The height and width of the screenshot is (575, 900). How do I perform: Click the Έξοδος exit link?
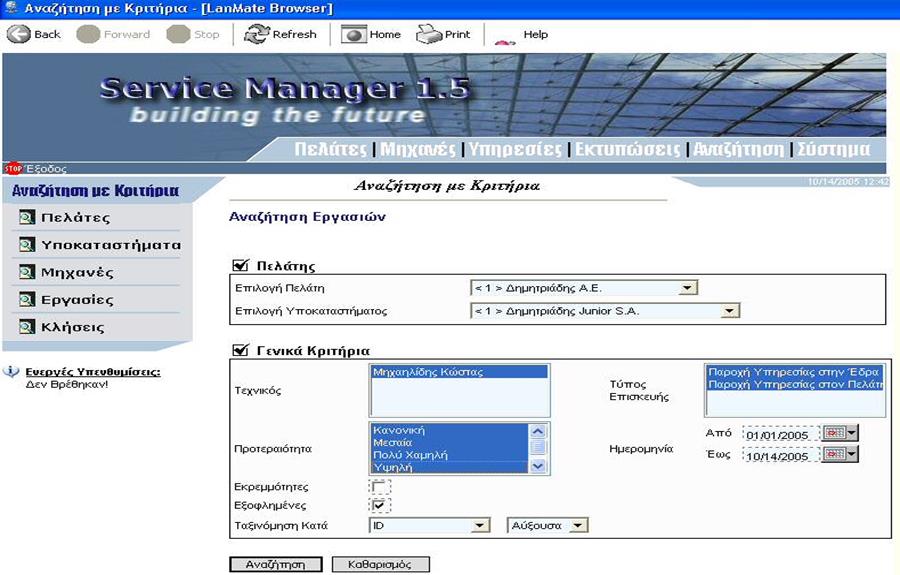46,169
